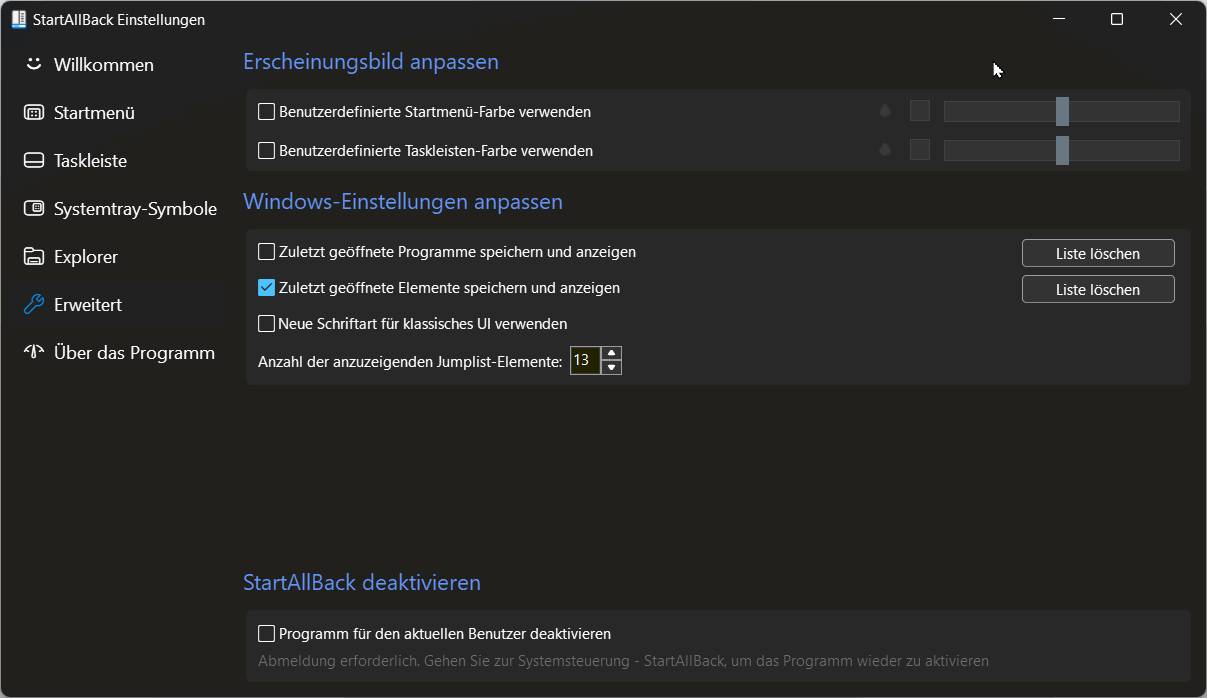Click Liste löschen for recent items
This screenshot has width=1207, height=698.
point(1098,290)
